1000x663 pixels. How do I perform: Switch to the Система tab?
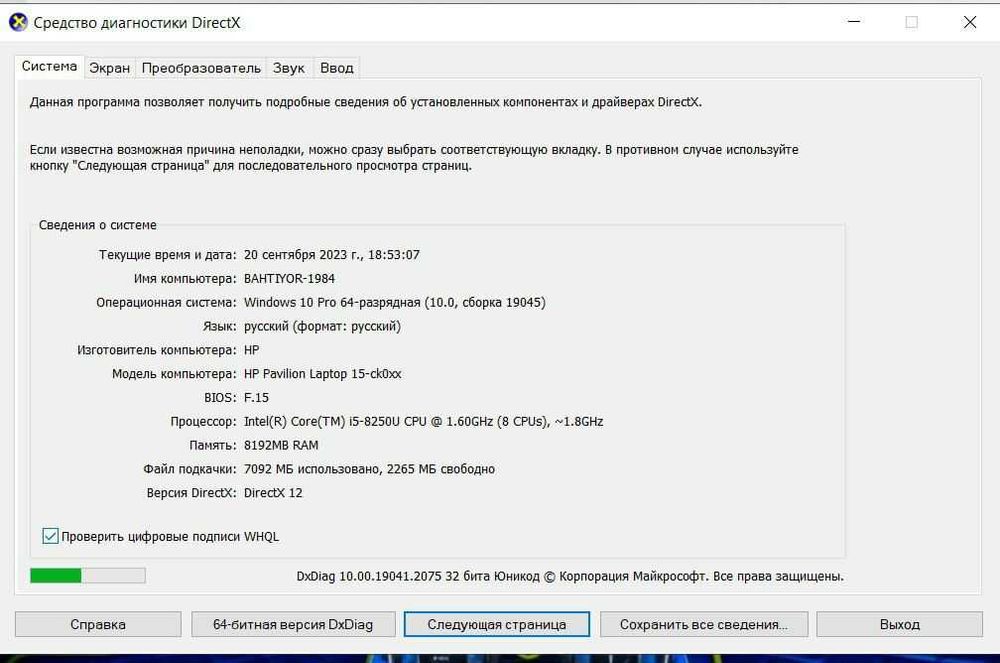tap(49, 66)
